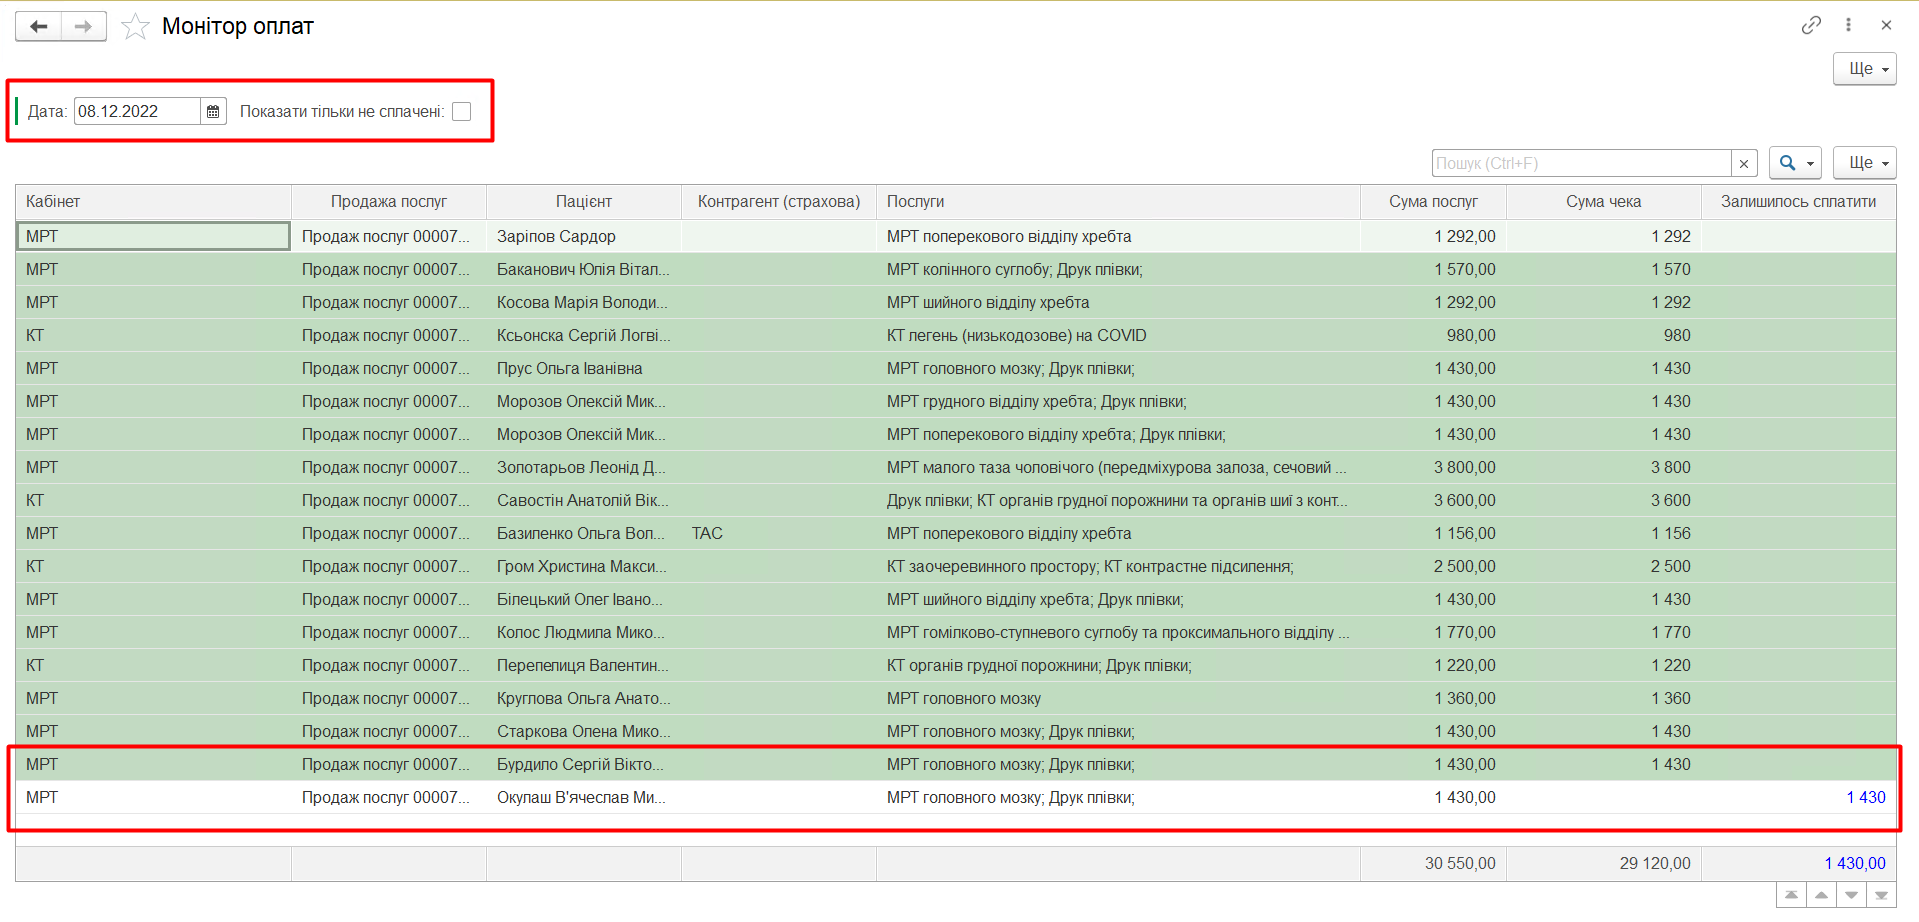Click the back navigation arrow
Screen dimensions: 1919x922
pos(39,27)
